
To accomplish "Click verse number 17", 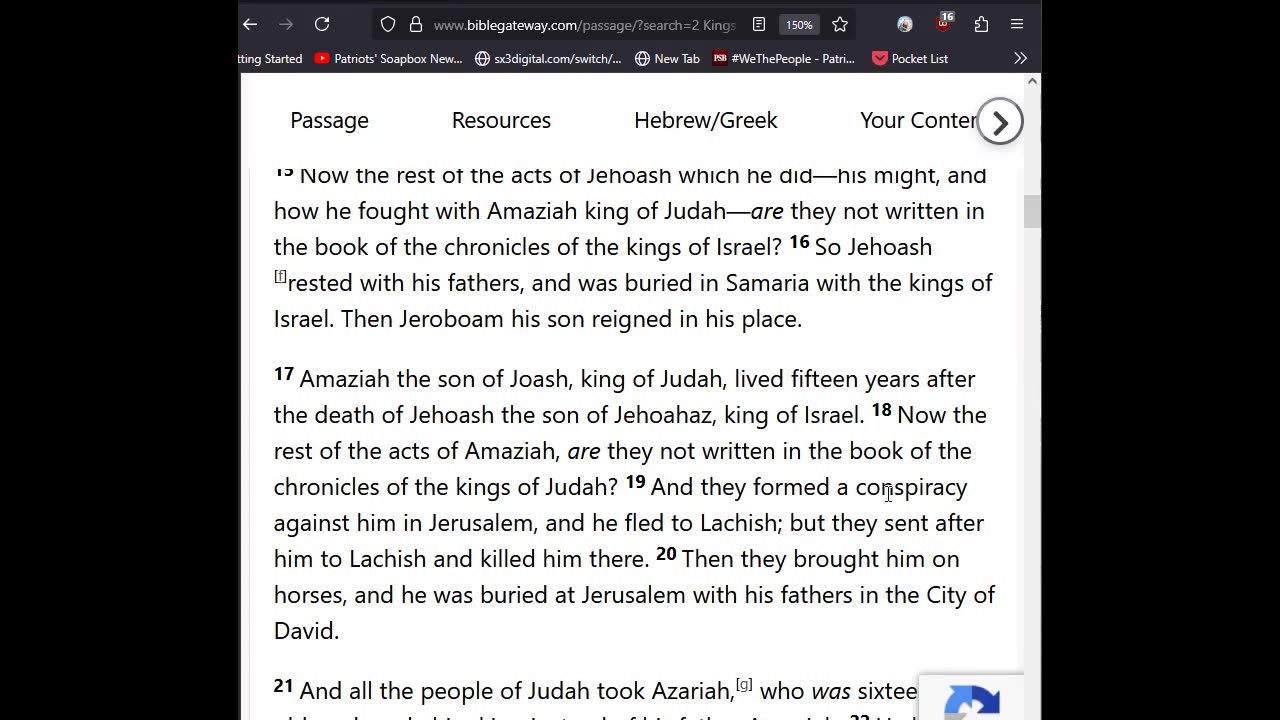I will click(x=284, y=373).
